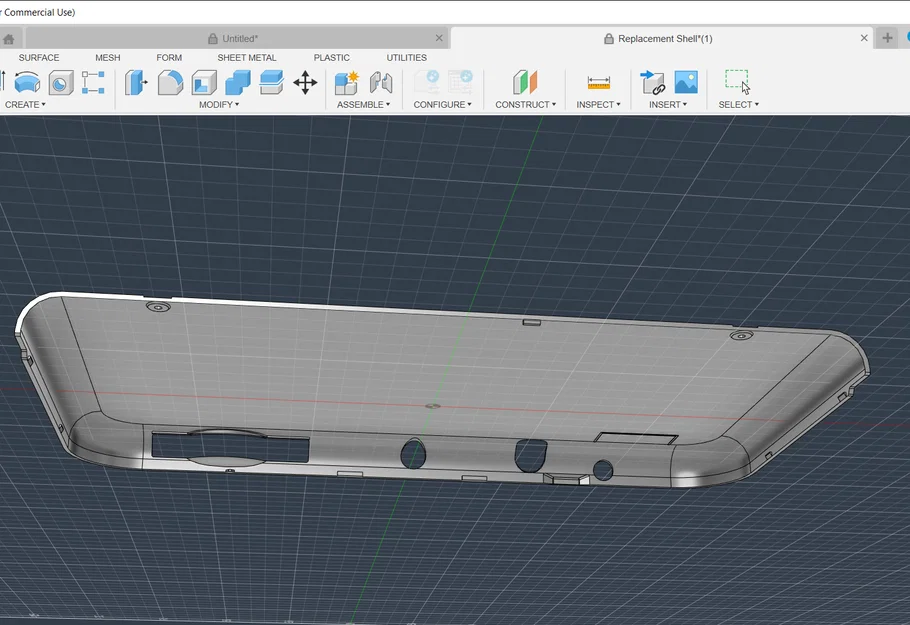Go to the Home tab icon
Image resolution: width=910 pixels, height=625 pixels.
[9, 39]
